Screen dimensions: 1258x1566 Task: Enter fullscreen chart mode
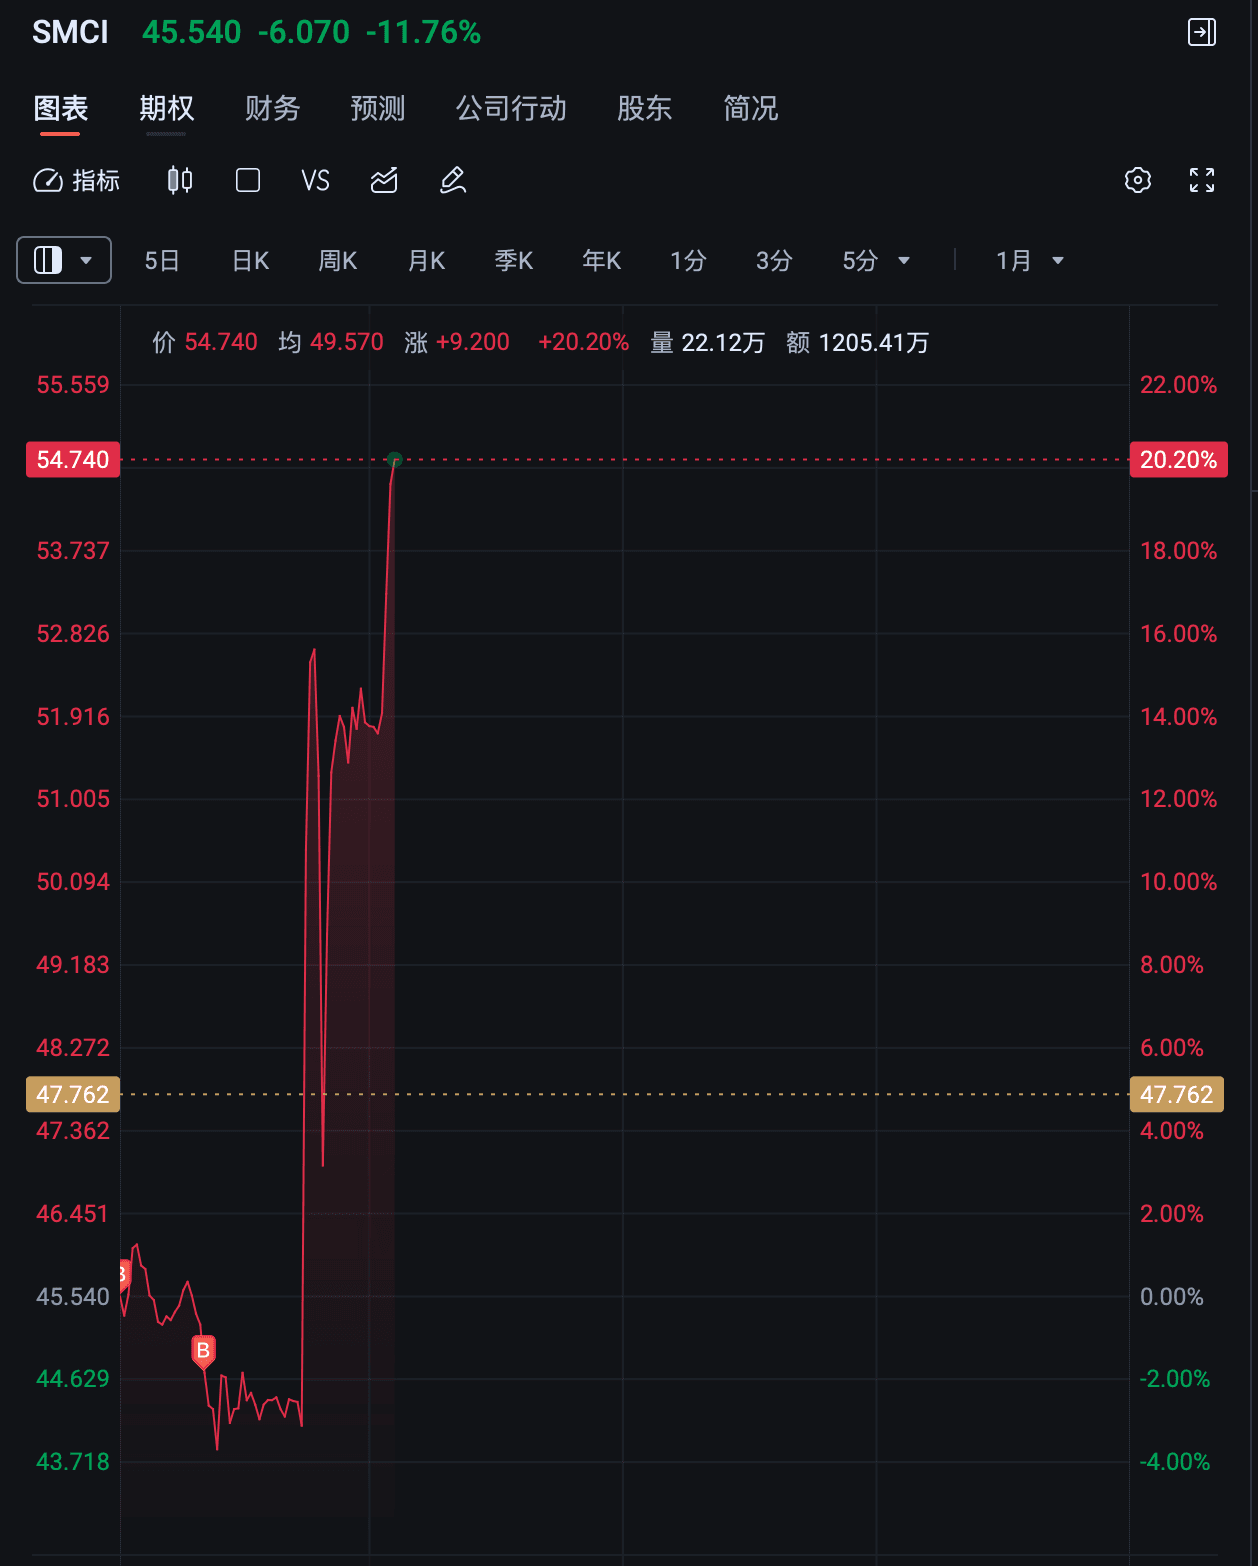1202,180
